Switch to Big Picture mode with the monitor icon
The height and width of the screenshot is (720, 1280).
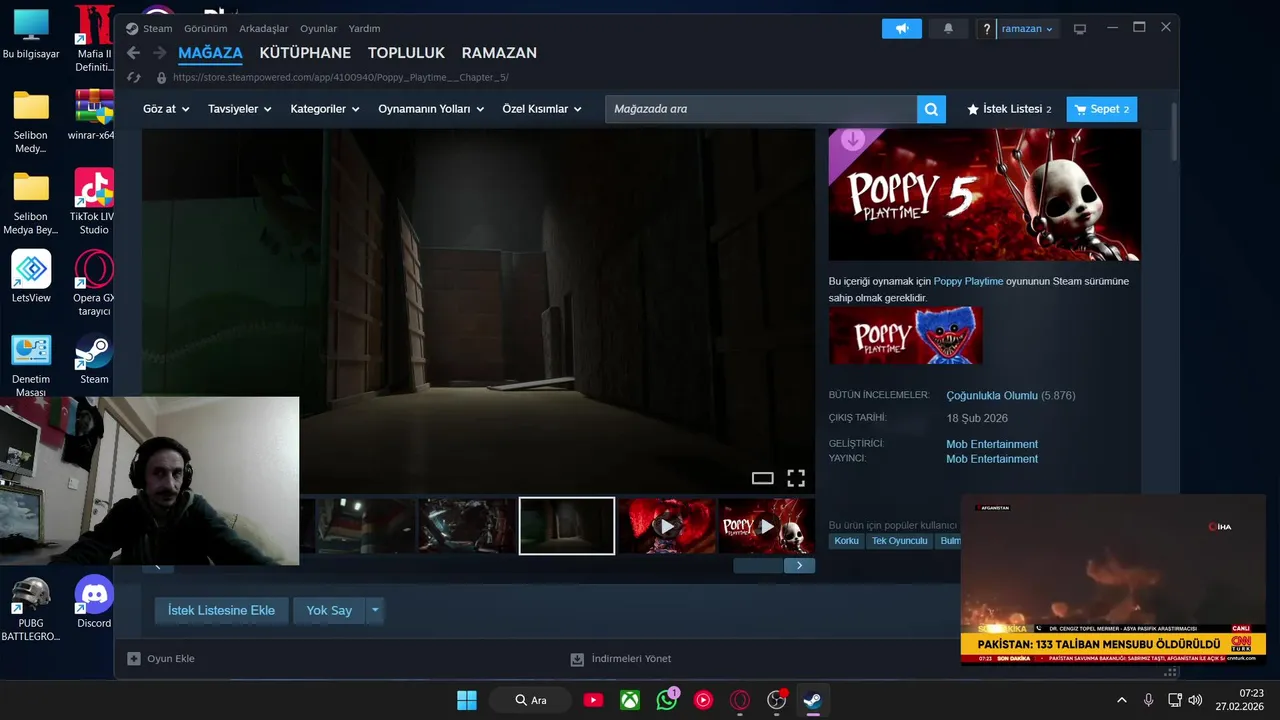click(1080, 29)
